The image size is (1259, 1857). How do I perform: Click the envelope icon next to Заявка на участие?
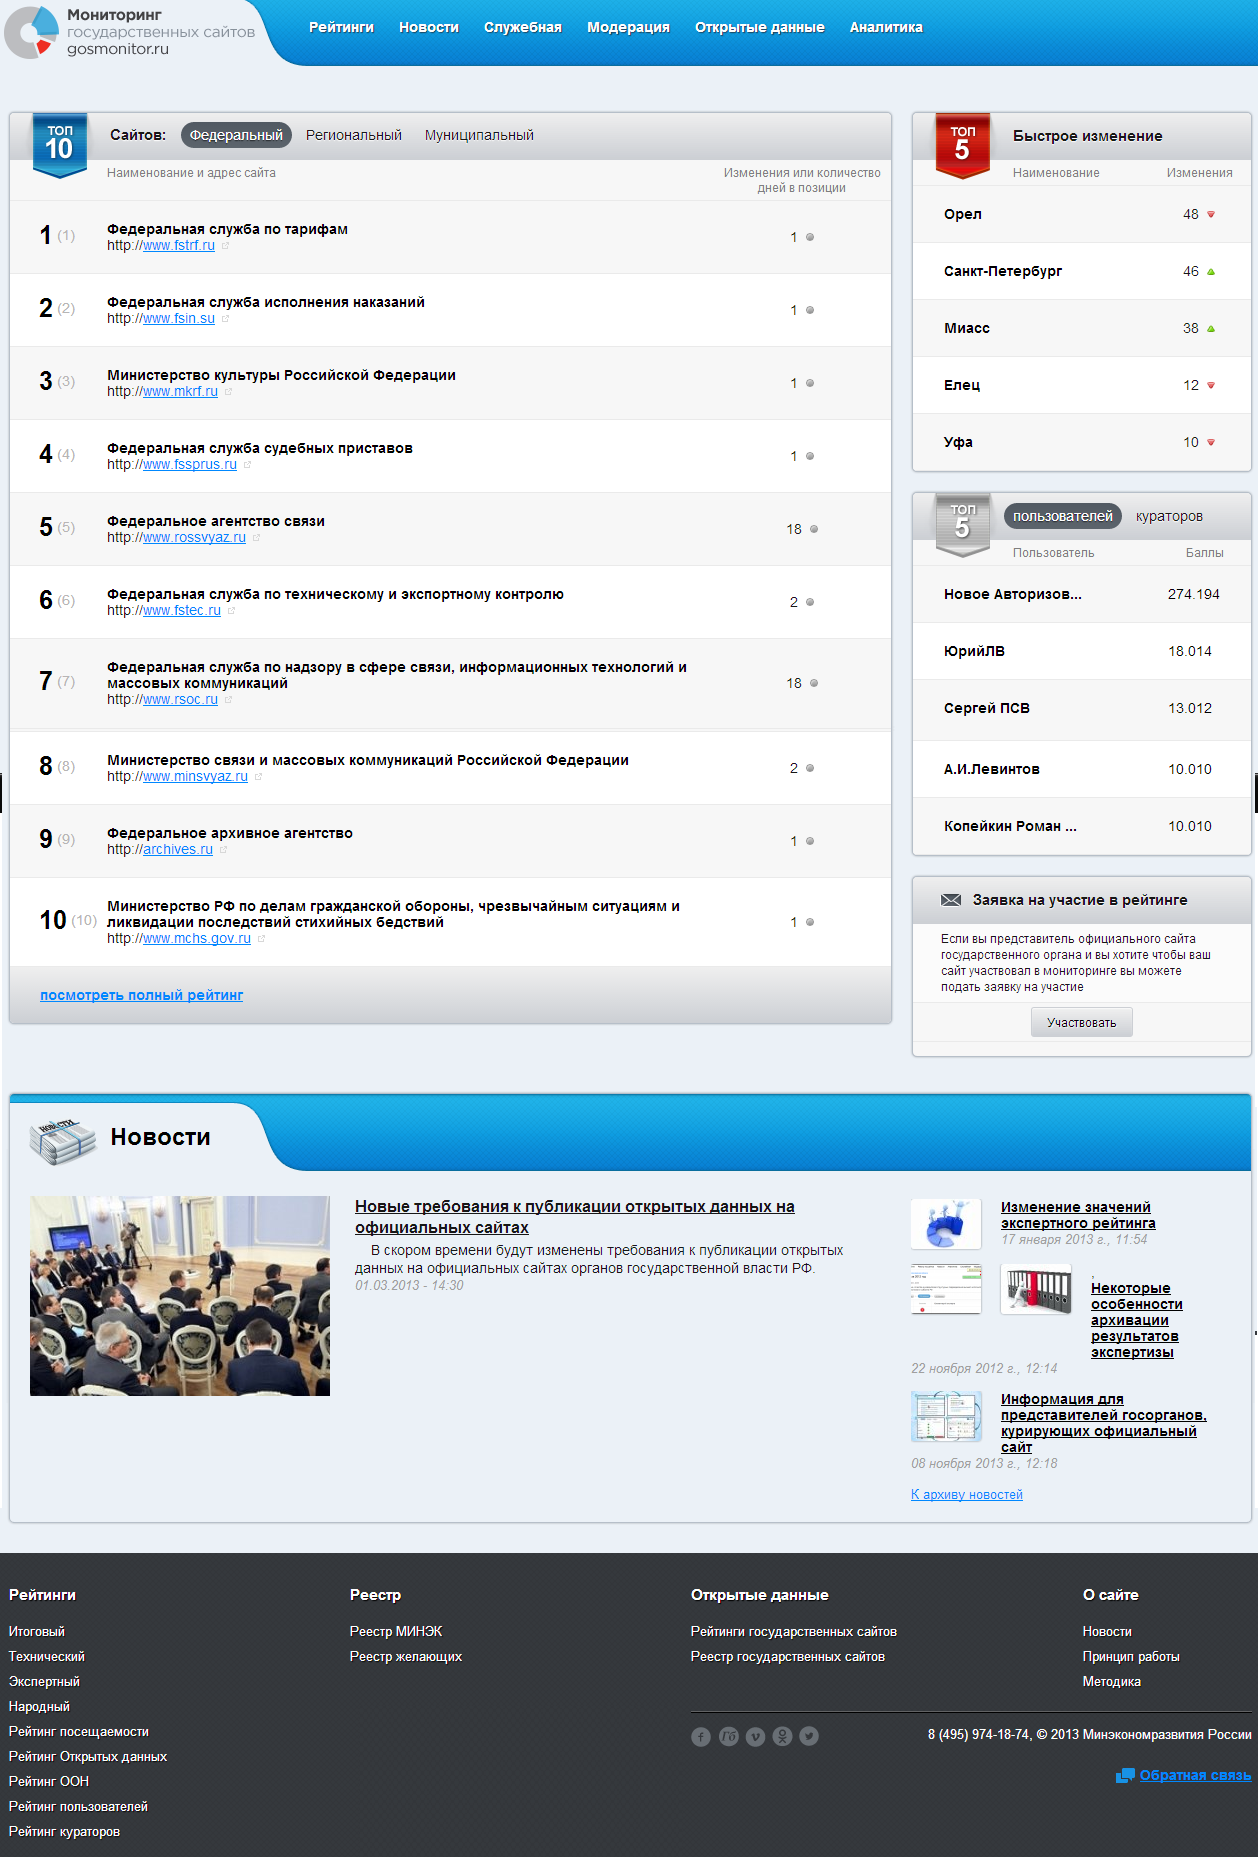(951, 900)
